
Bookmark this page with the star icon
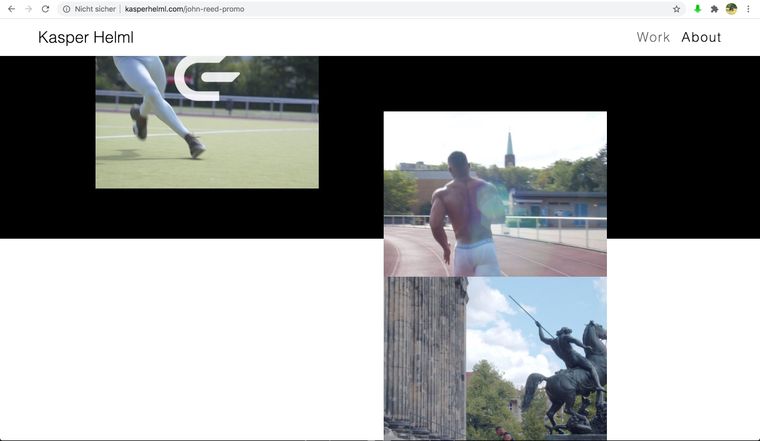click(676, 9)
